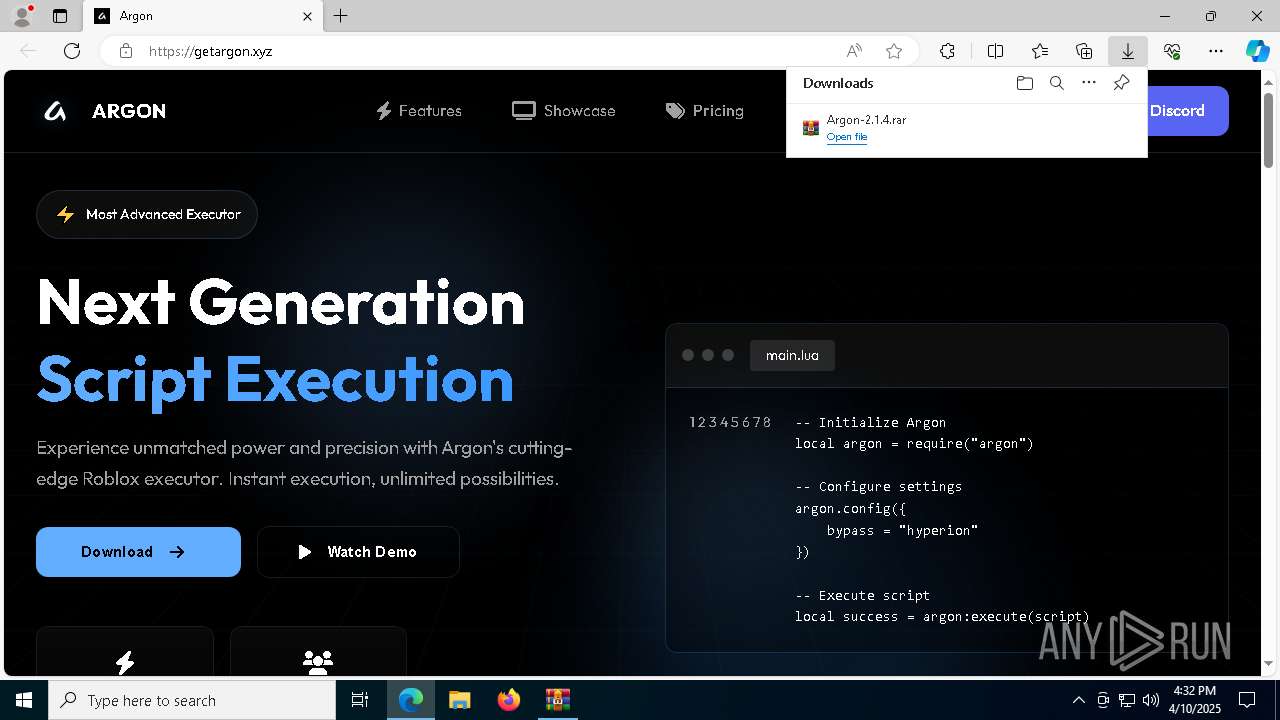The height and width of the screenshot is (720, 1280).
Task: Click the Read aloud icon
Action: click(854, 51)
